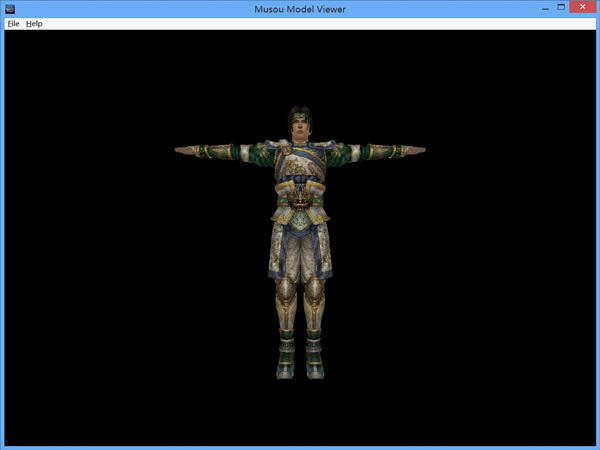Screen dimensions: 600x450
Task: Open the Help menu
Action: pyautogui.click(x=34, y=23)
